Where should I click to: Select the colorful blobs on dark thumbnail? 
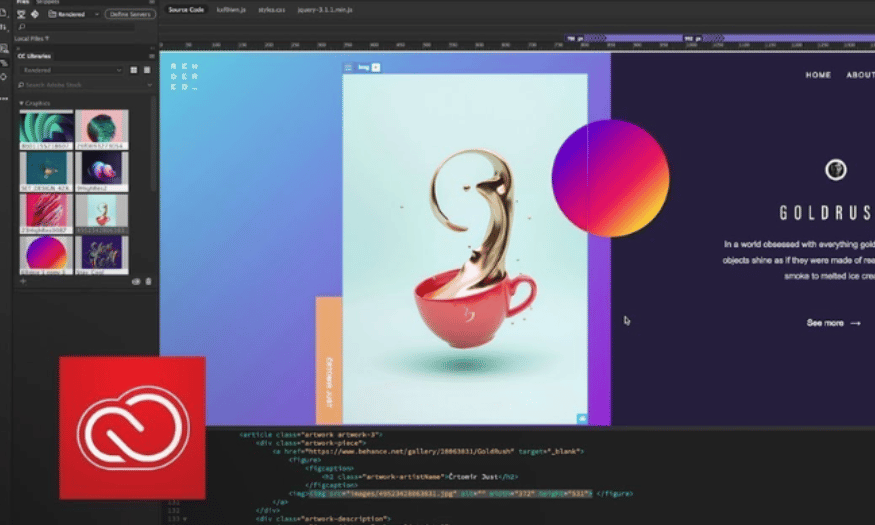(x=102, y=172)
